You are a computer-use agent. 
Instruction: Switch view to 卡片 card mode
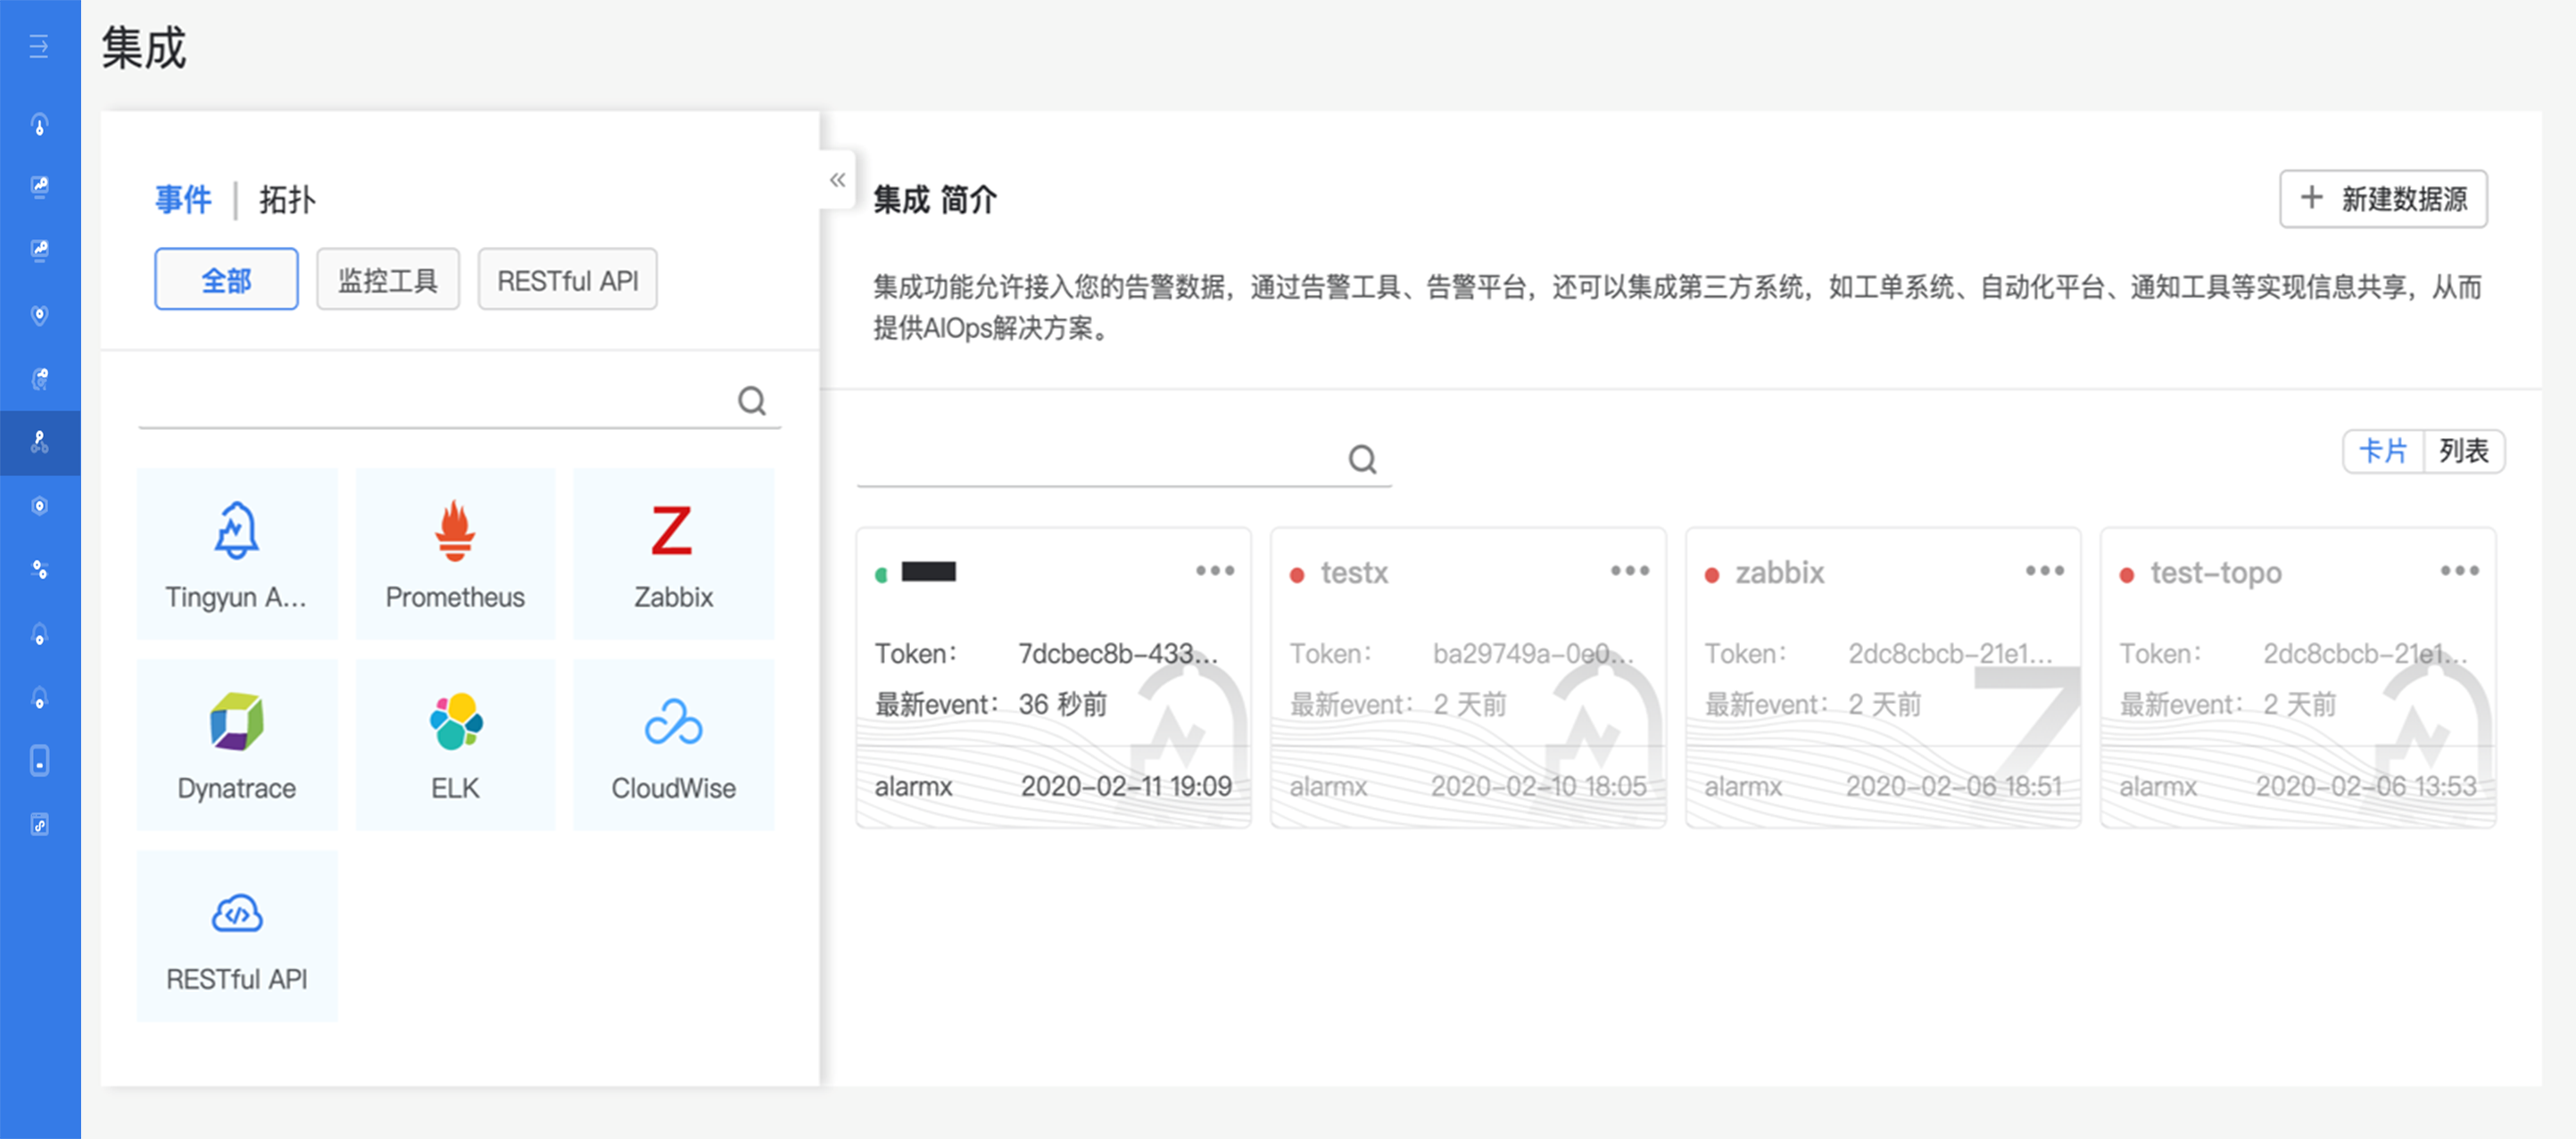pyautogui.click(x=2382, y=451)
